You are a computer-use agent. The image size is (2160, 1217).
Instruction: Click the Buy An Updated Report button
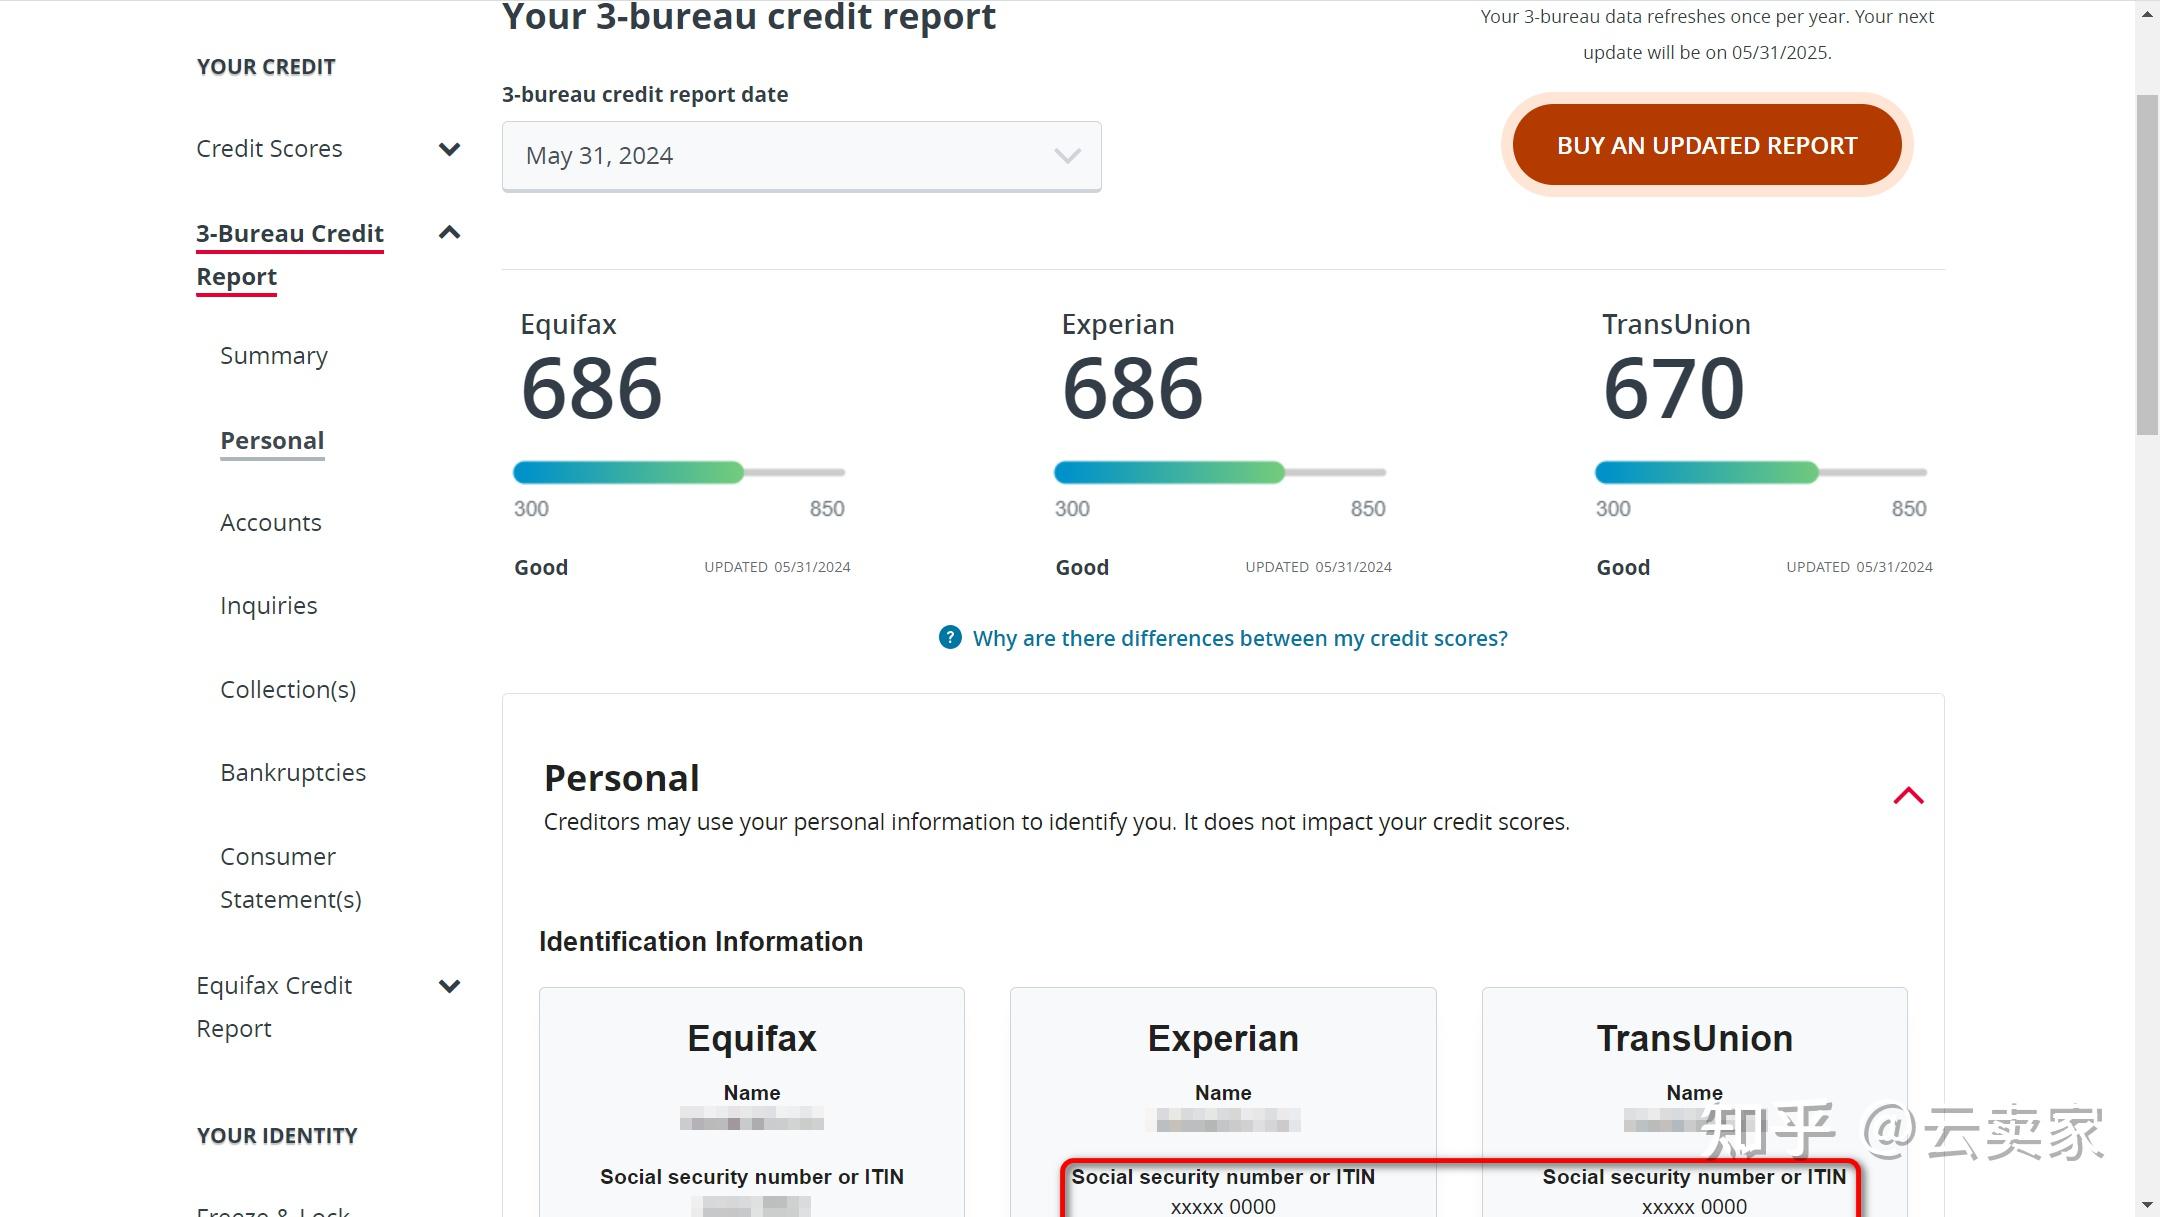(x=1706, y=146)
